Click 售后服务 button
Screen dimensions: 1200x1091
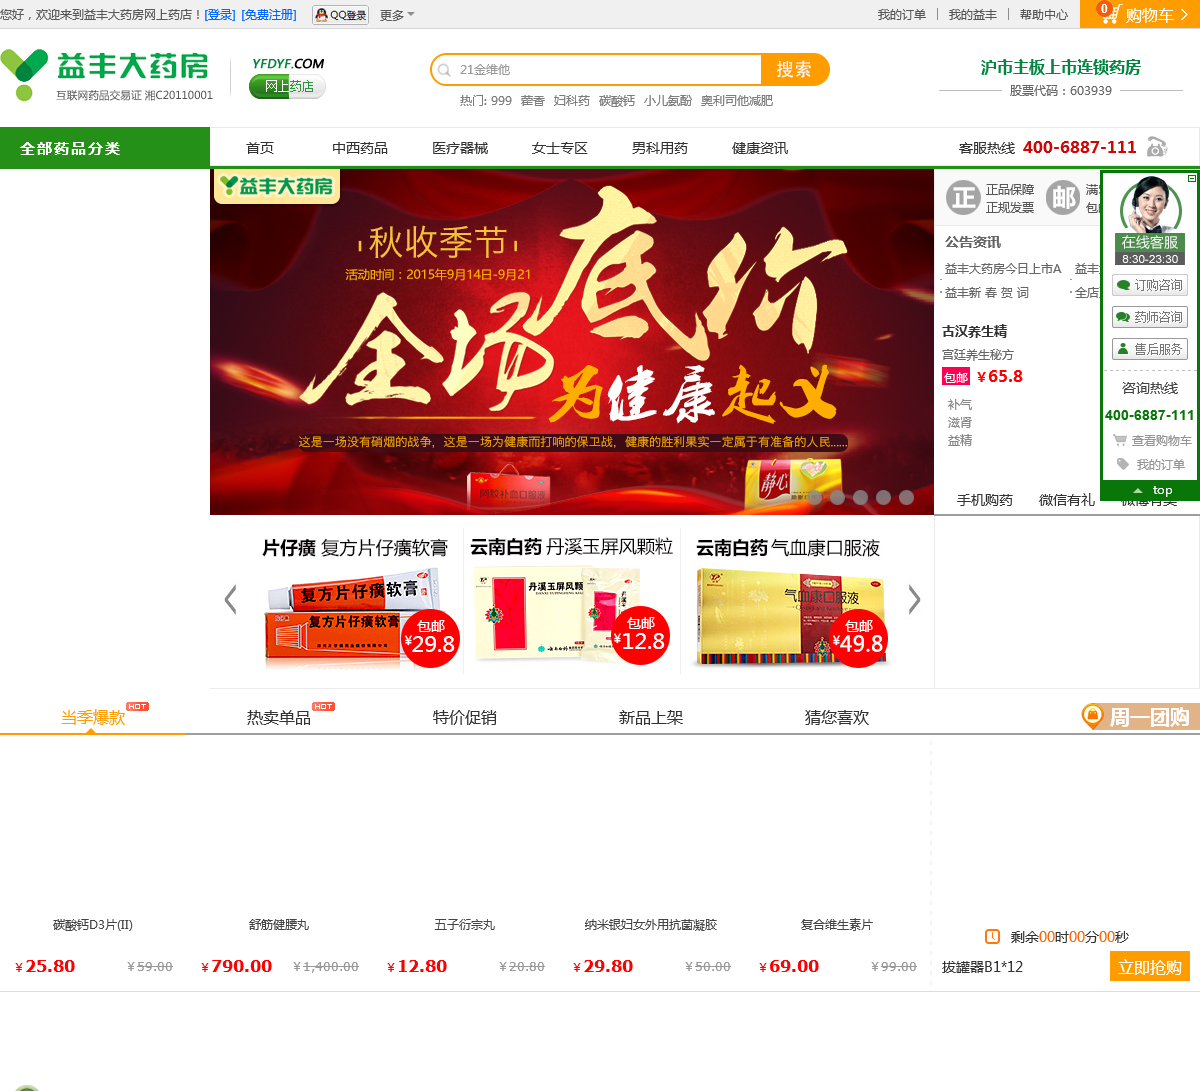point(1150,349)
